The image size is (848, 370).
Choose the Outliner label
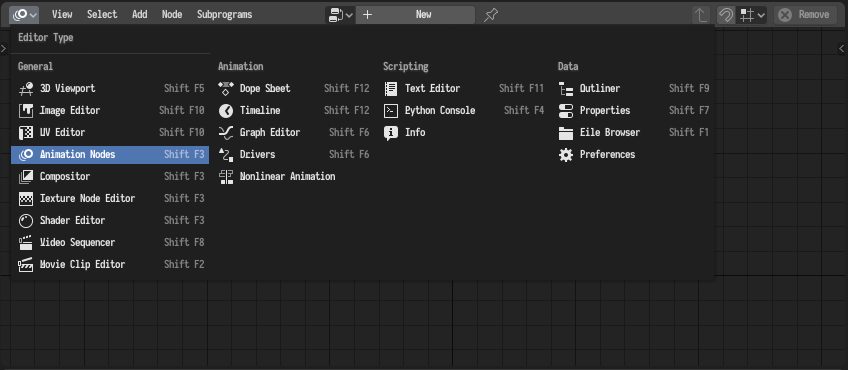(600, 89)
